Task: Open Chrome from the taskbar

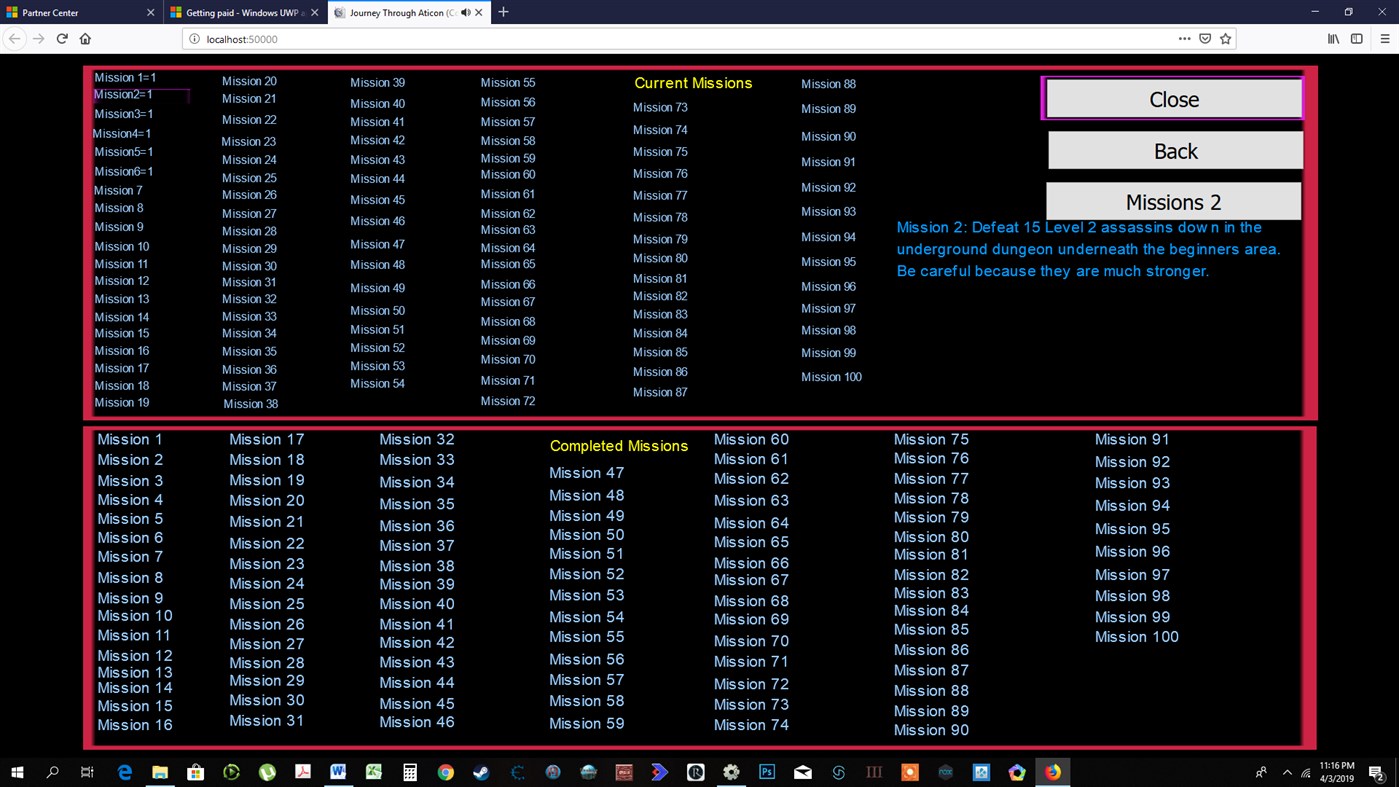Action: (x=446, y=772)
